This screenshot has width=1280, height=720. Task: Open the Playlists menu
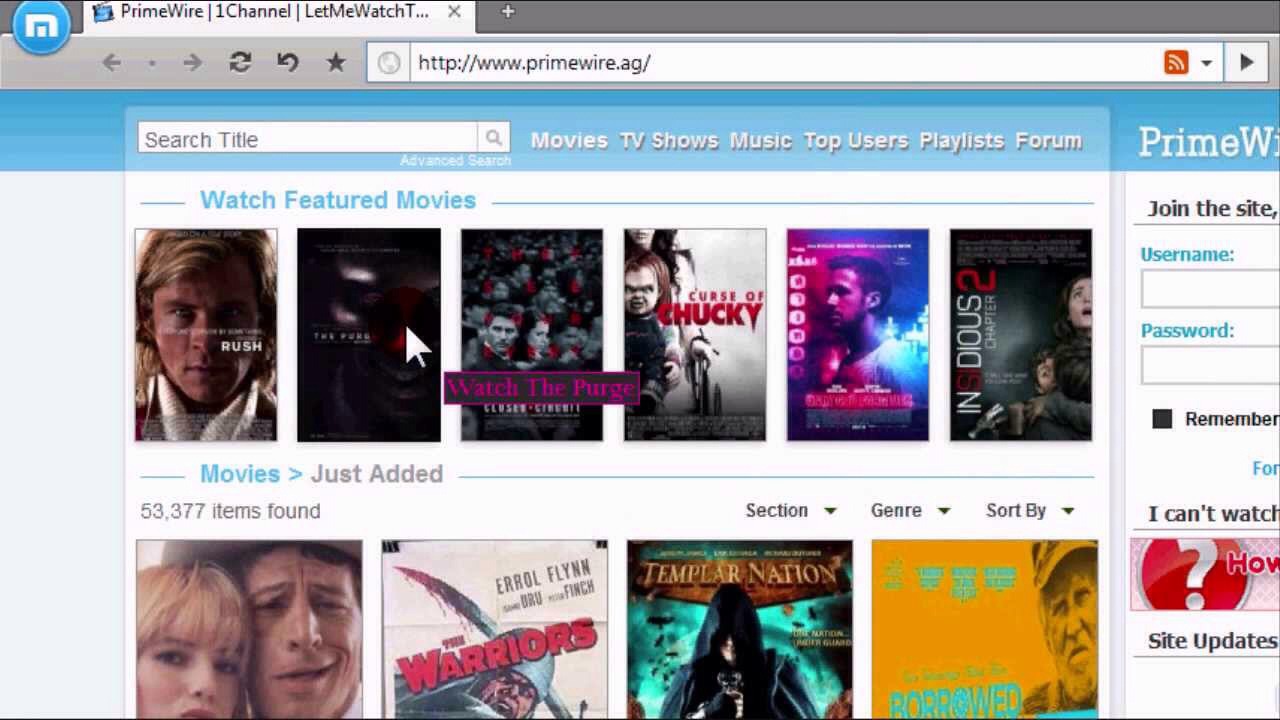(961, 141)
